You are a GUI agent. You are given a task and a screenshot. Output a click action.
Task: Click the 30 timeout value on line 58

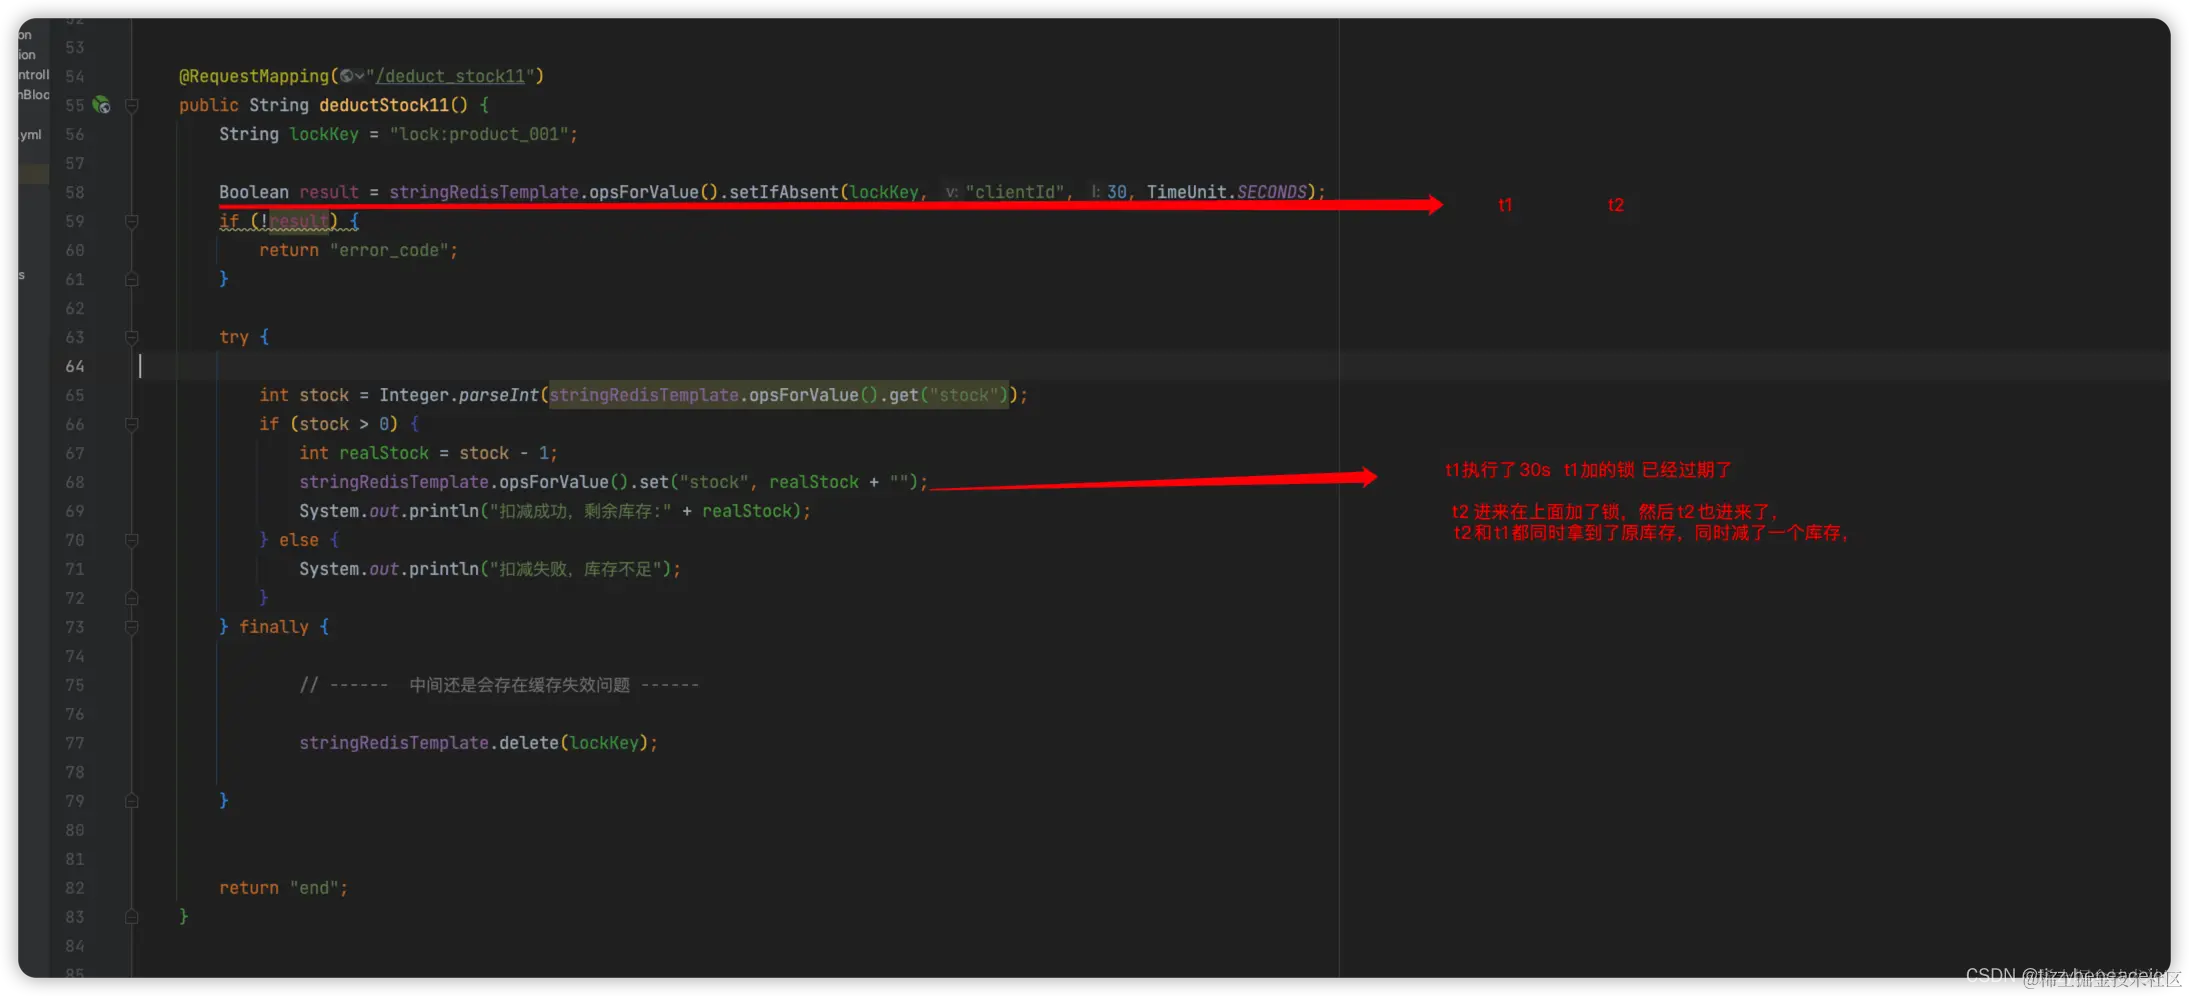(1116, 192)
